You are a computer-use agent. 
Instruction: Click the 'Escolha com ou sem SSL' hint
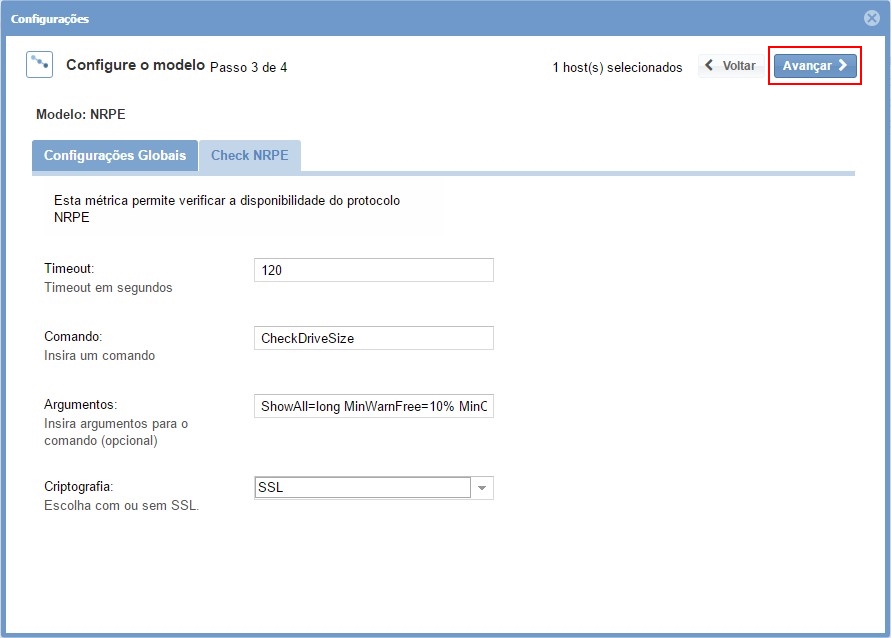click(121, 506)
